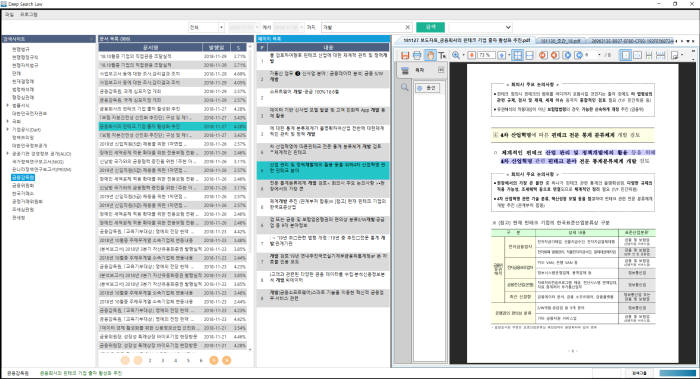The height and width of the screenshot is (379, 700).
Task: Click the green '검색' search button
Action: [430, 27]
